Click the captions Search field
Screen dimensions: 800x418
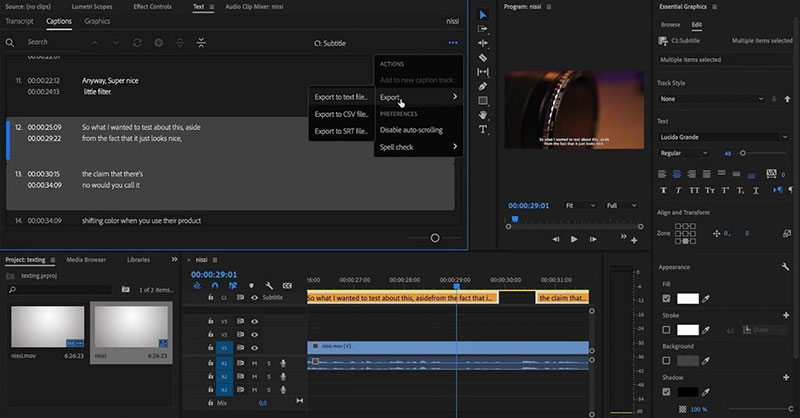[x=51, y=42]
